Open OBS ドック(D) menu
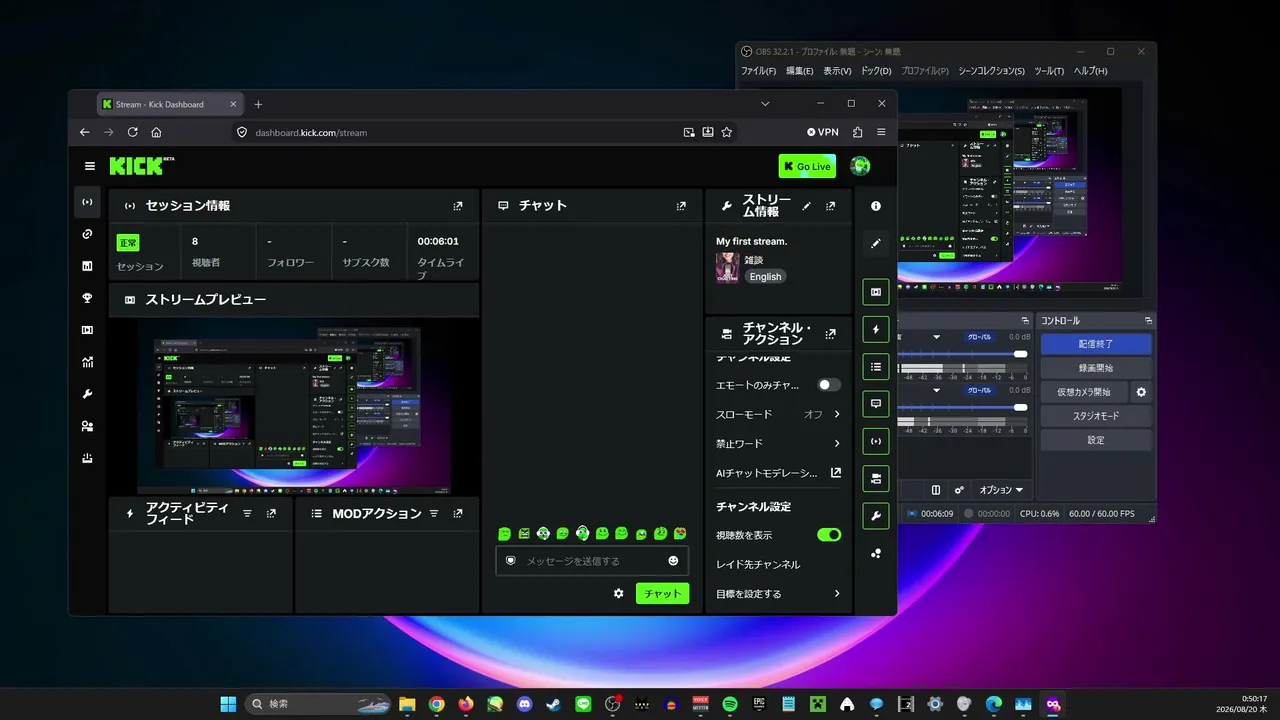1280x720 pixels. (876, 71)
